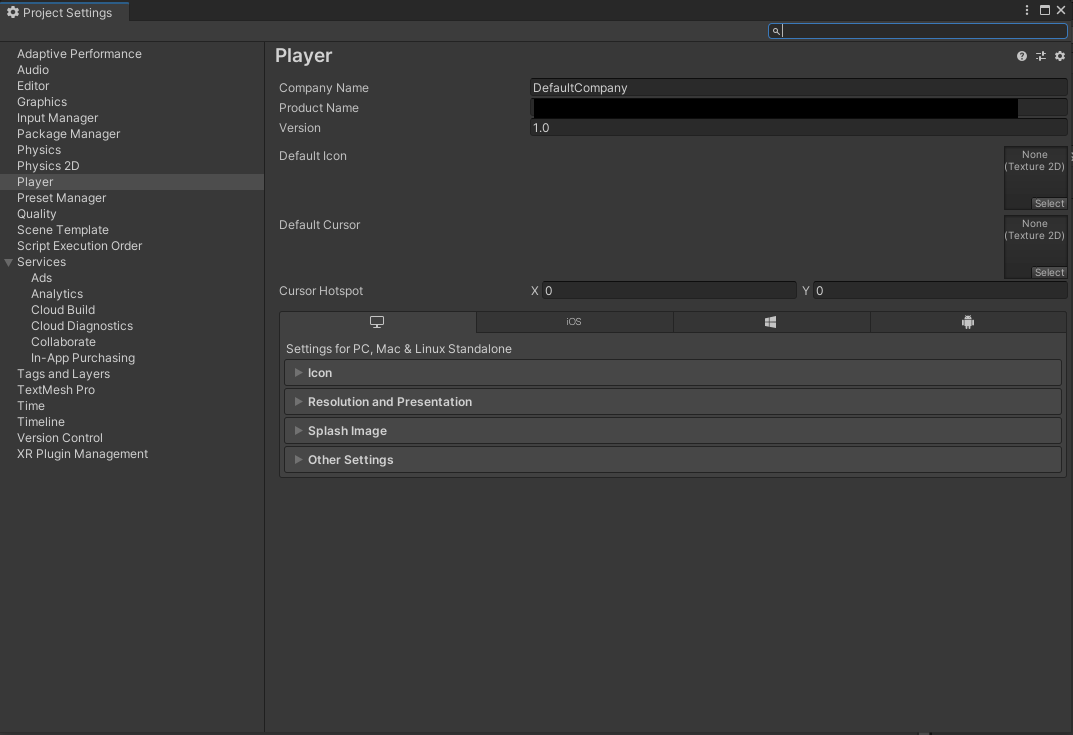Collapse the Services category in the sidebar
The height and width of the screenshot is (735, 1073).
[x=9, y=261]
